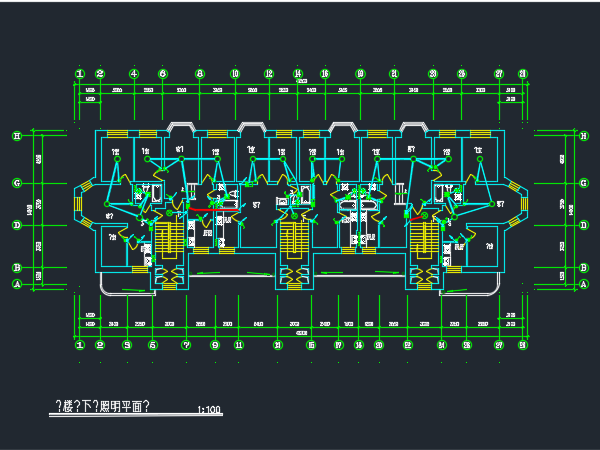Select axis grid bubble 7

[x=186, y=345]
